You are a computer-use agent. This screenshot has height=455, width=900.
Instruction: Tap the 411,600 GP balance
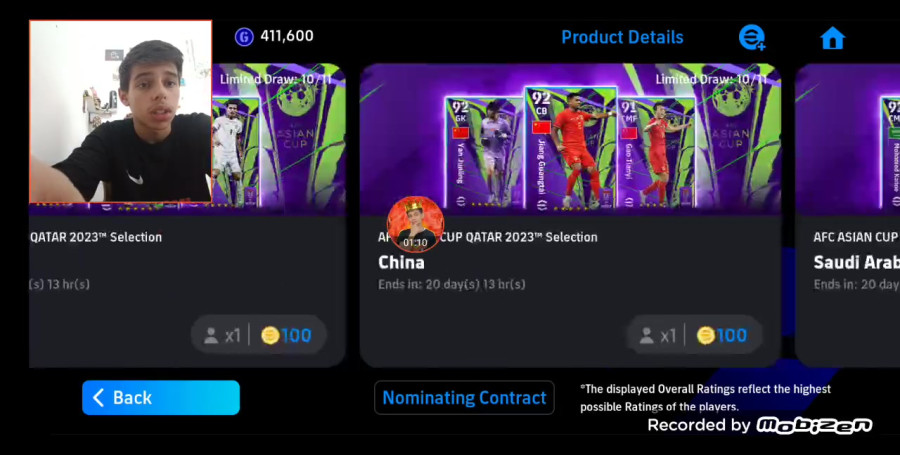click(x=287, y=36)
